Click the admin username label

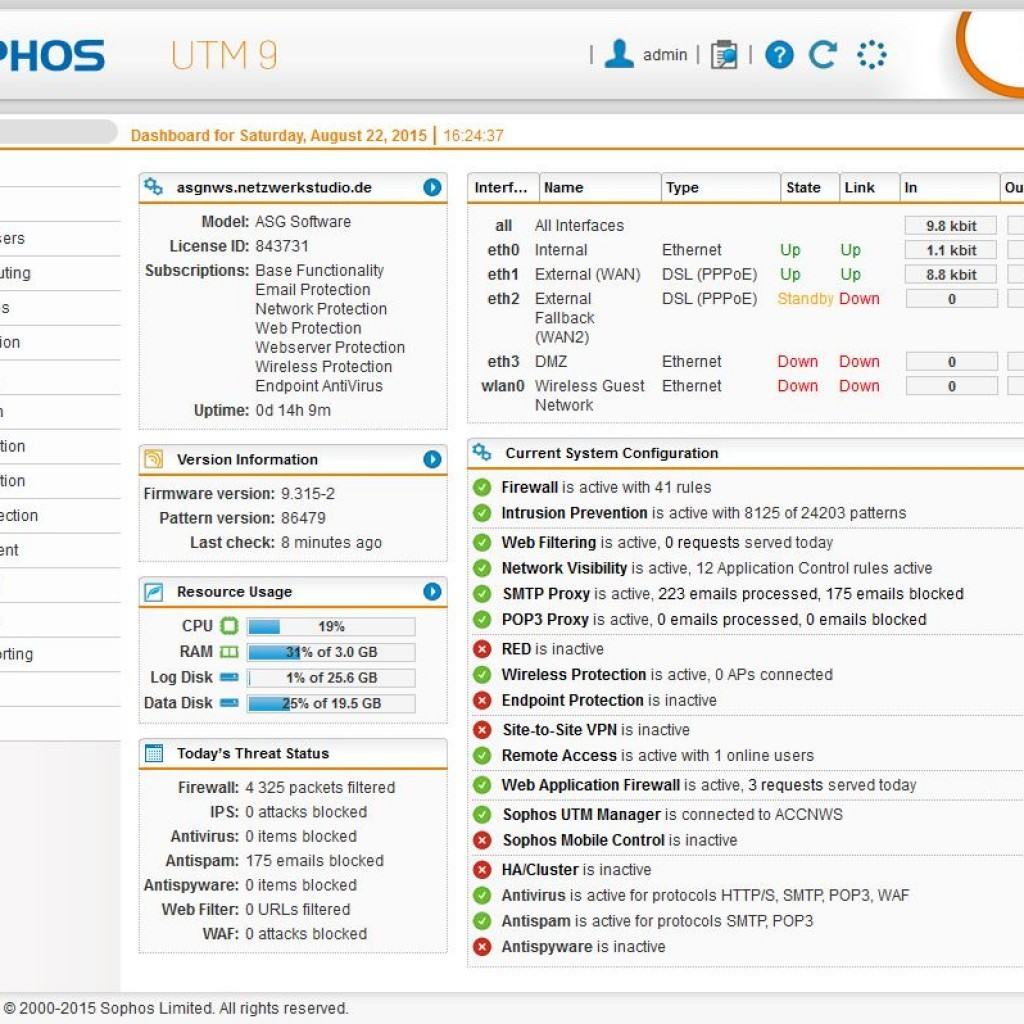pyautogui.click(x=665, y=55)
